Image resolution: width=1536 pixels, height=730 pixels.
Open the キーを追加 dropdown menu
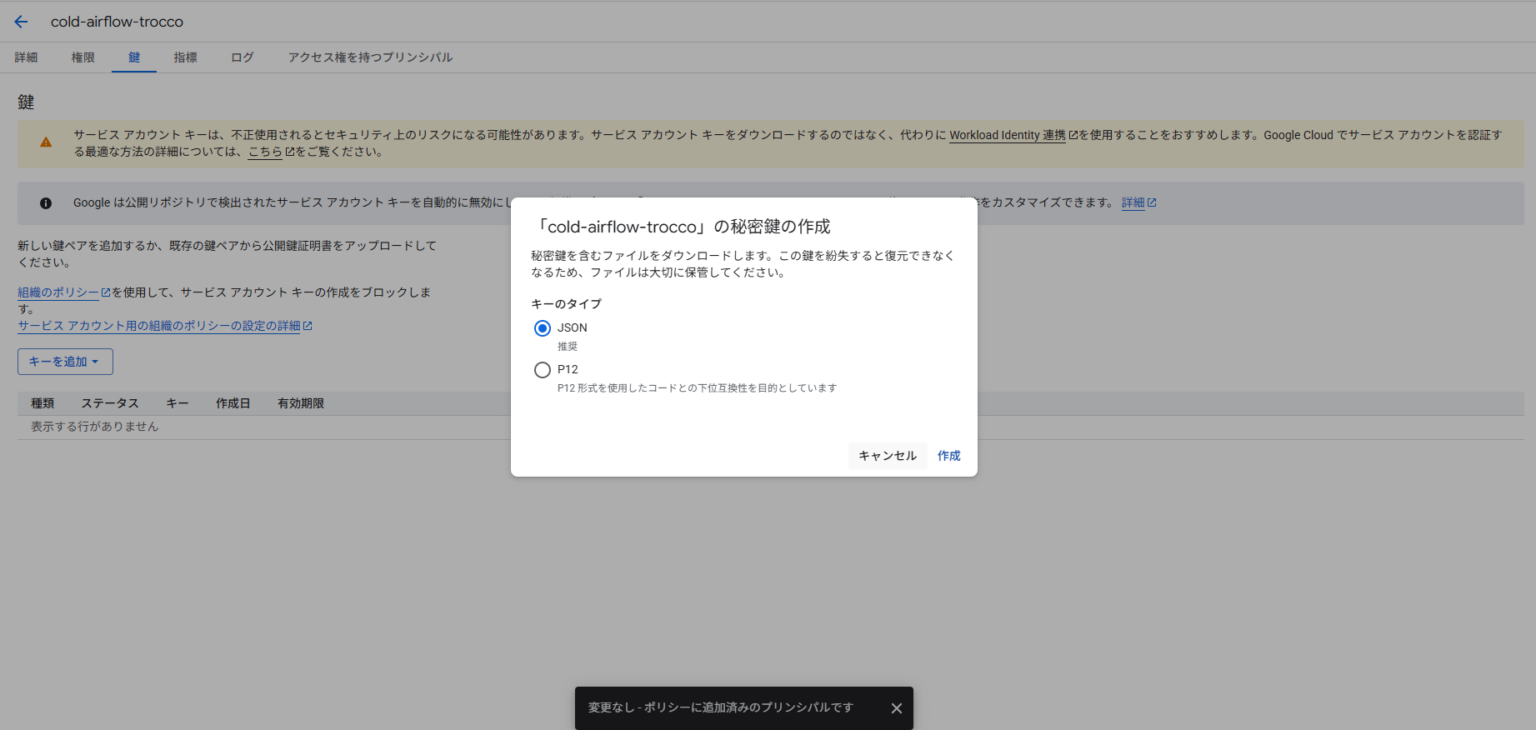(65, 361)
